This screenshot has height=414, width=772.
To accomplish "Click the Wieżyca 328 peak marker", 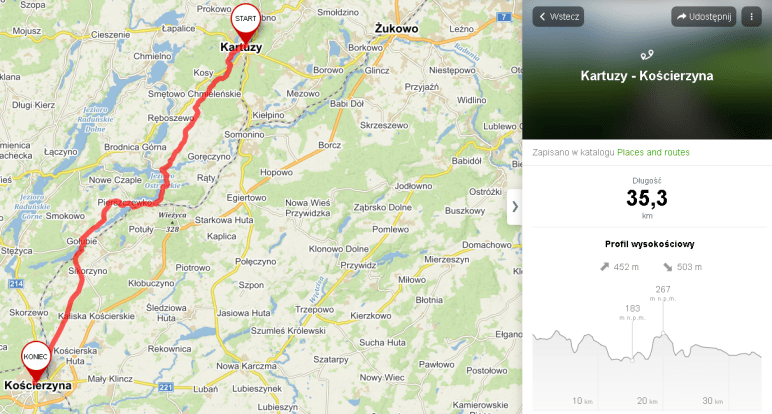I will click(x=172, y=223).
